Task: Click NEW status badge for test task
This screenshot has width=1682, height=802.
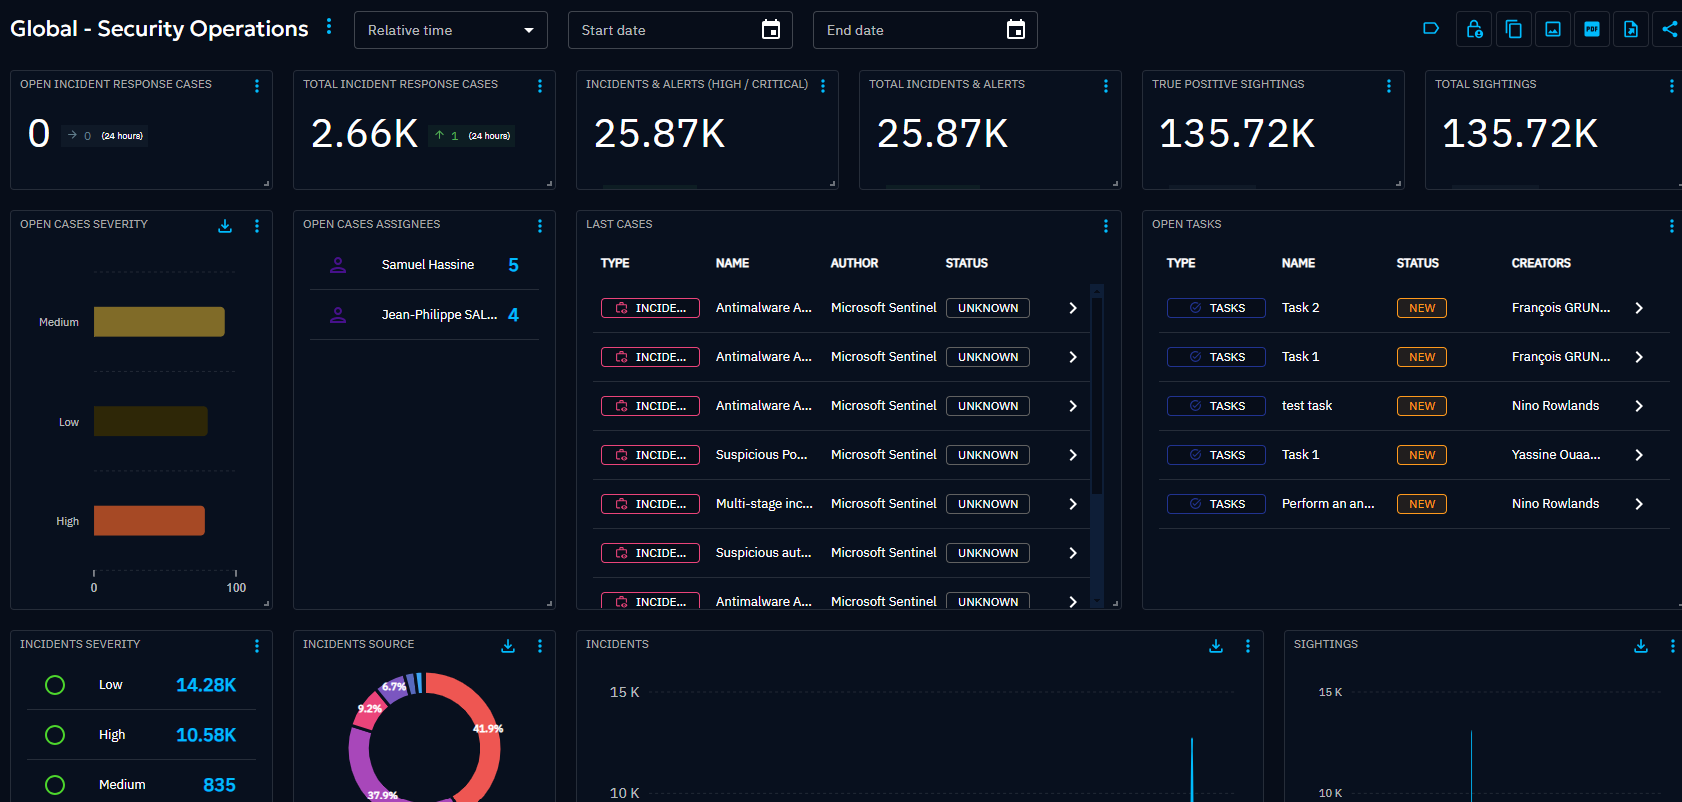Action: tap(1421, 406)
